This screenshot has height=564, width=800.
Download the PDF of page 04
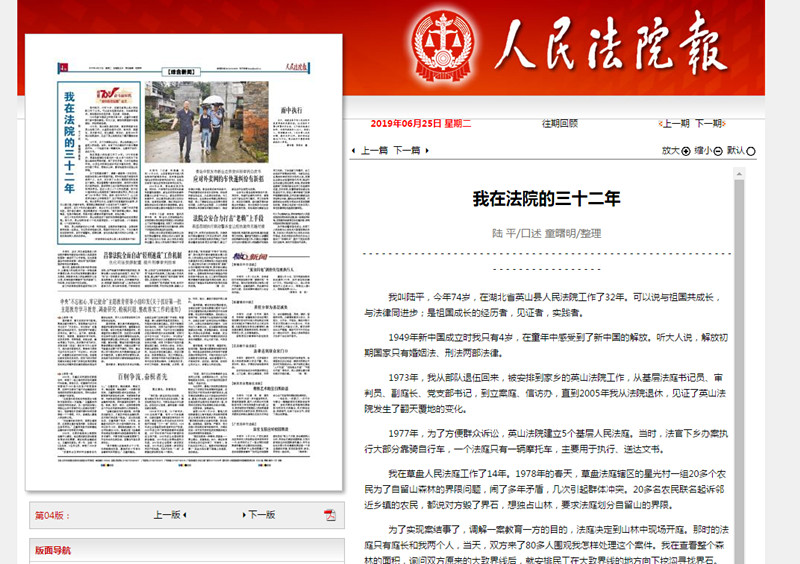tap(330, 515)
